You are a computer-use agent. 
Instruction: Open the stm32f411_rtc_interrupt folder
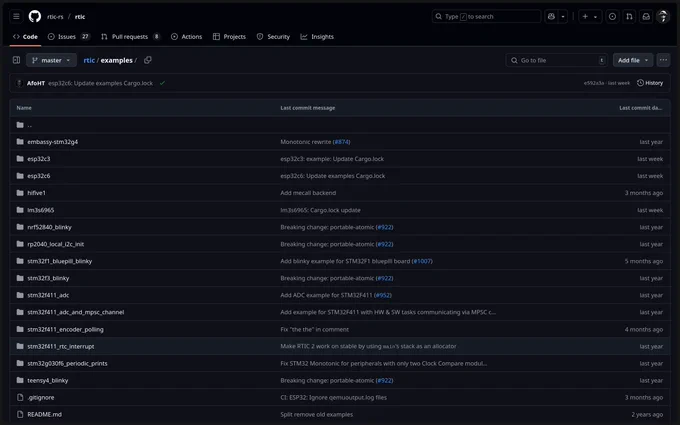[x=61, y=346]
